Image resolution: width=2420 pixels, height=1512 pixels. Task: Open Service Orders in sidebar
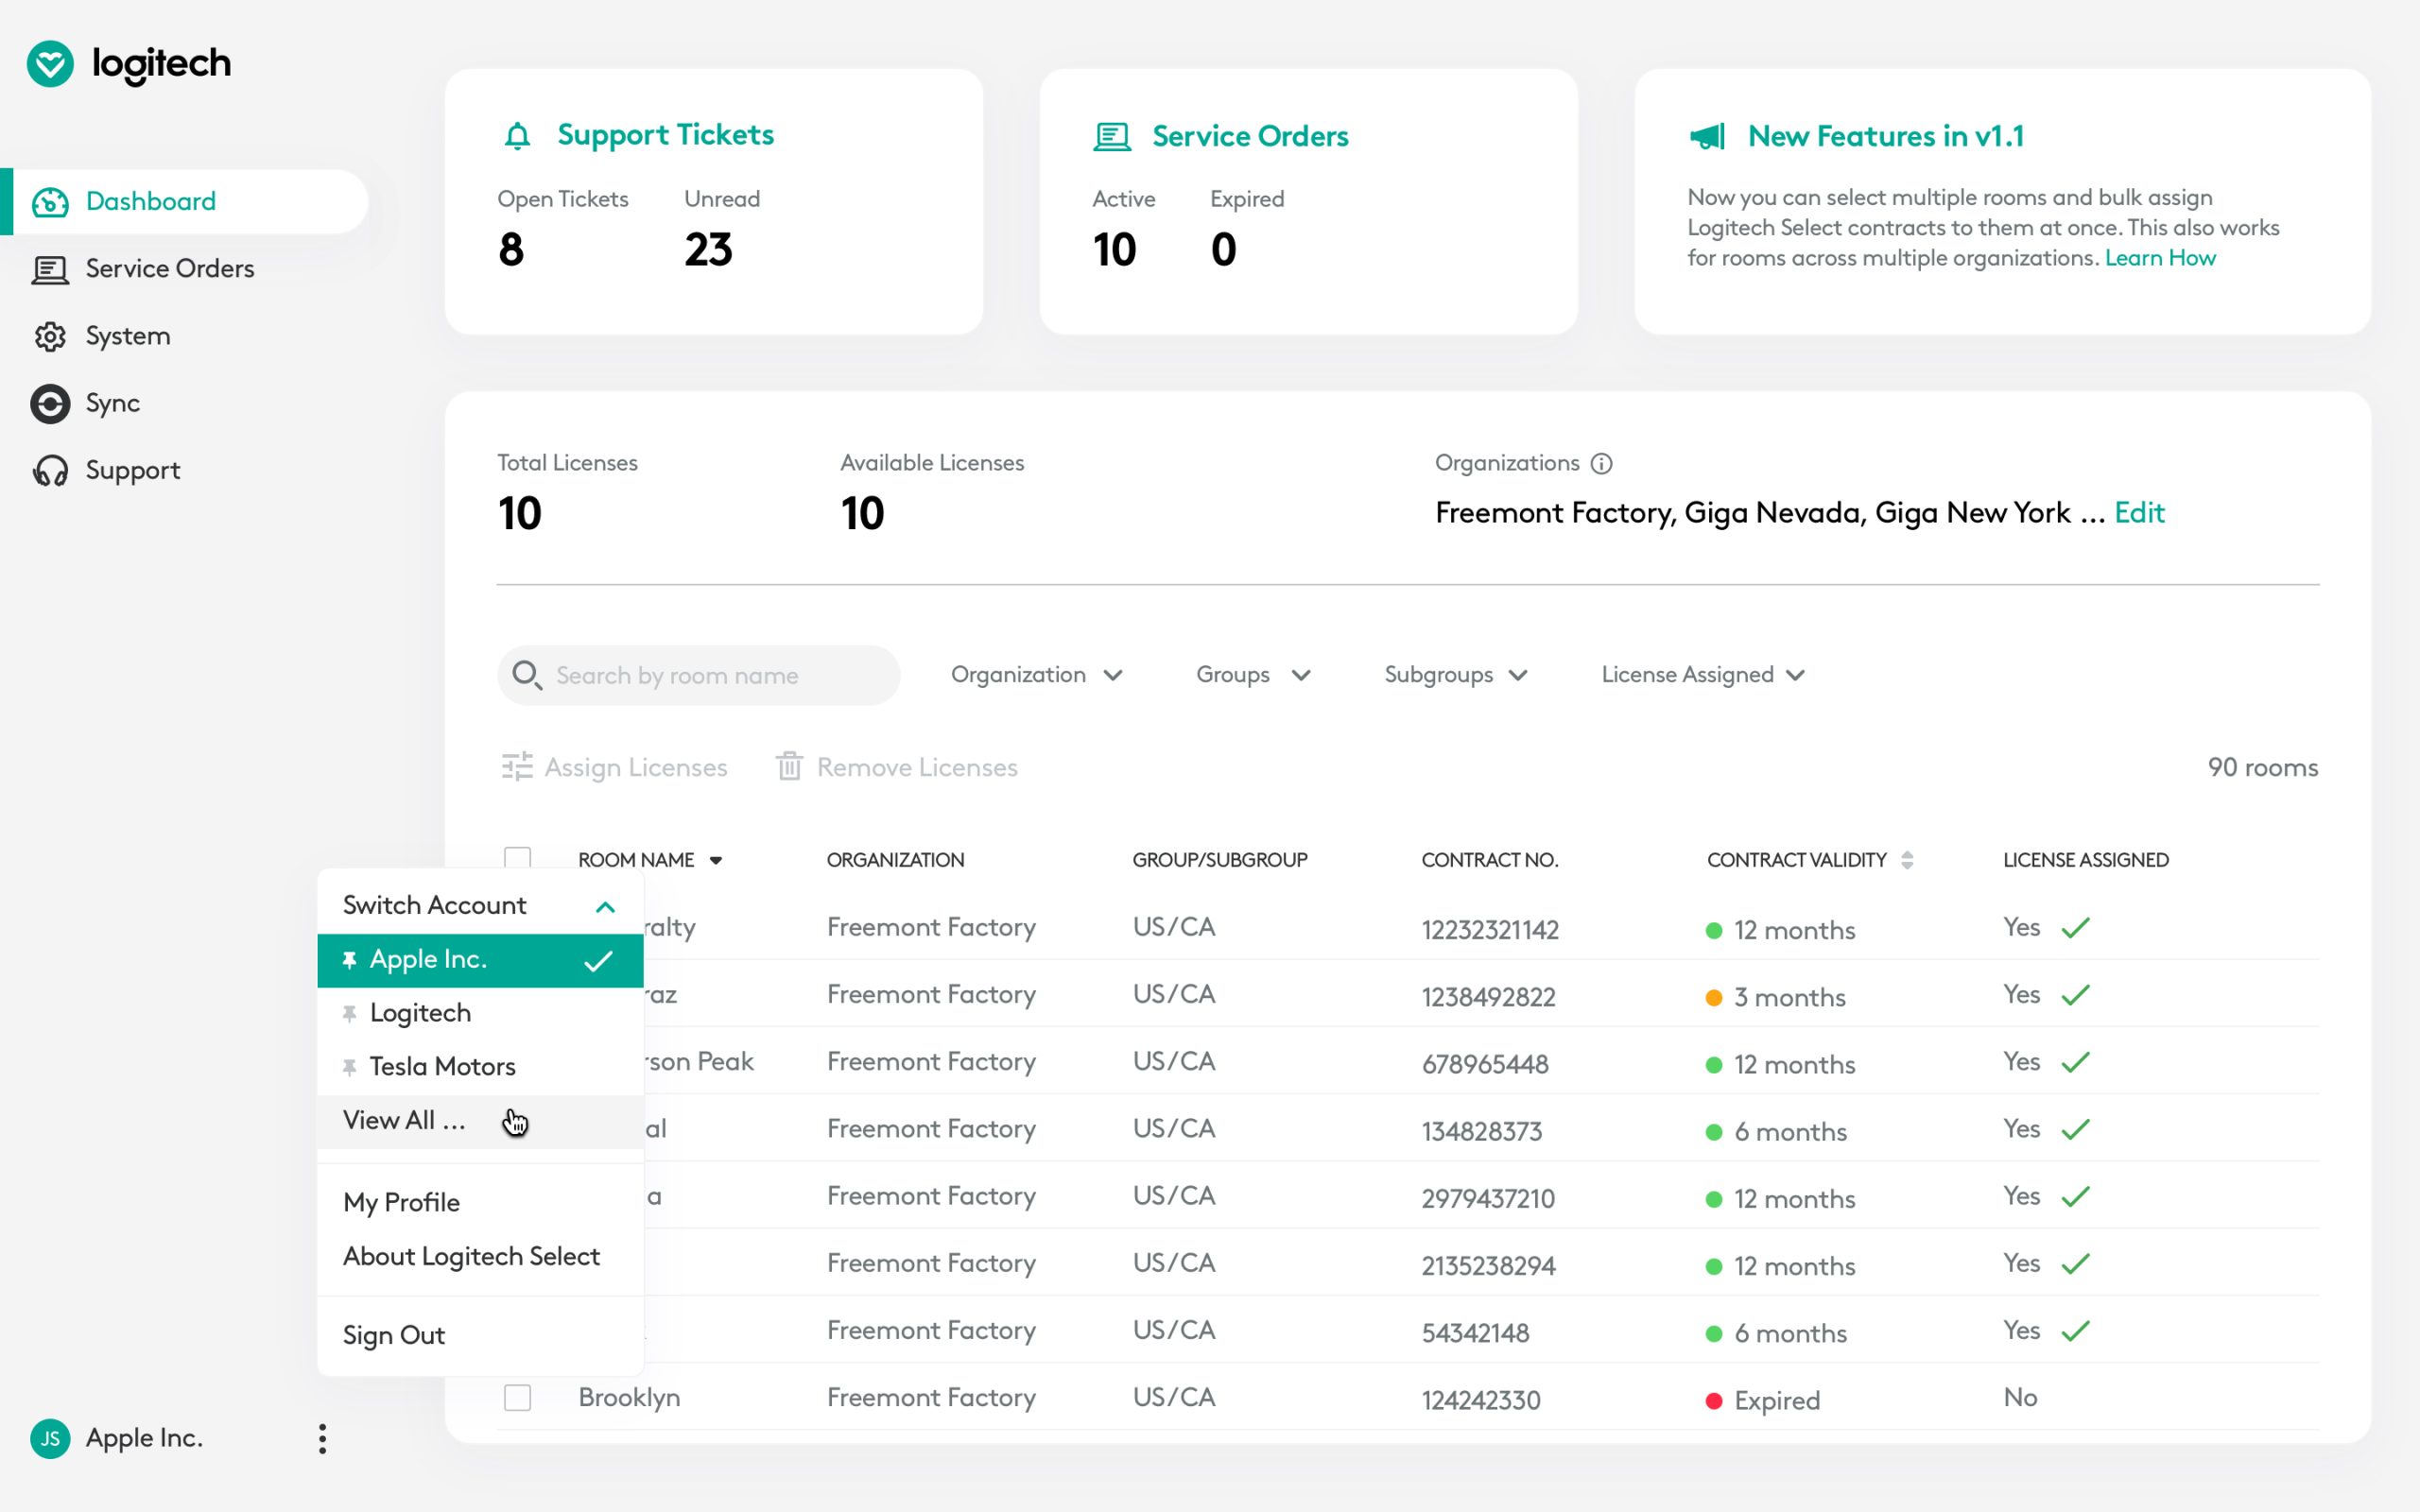click(x=169, y=269)
